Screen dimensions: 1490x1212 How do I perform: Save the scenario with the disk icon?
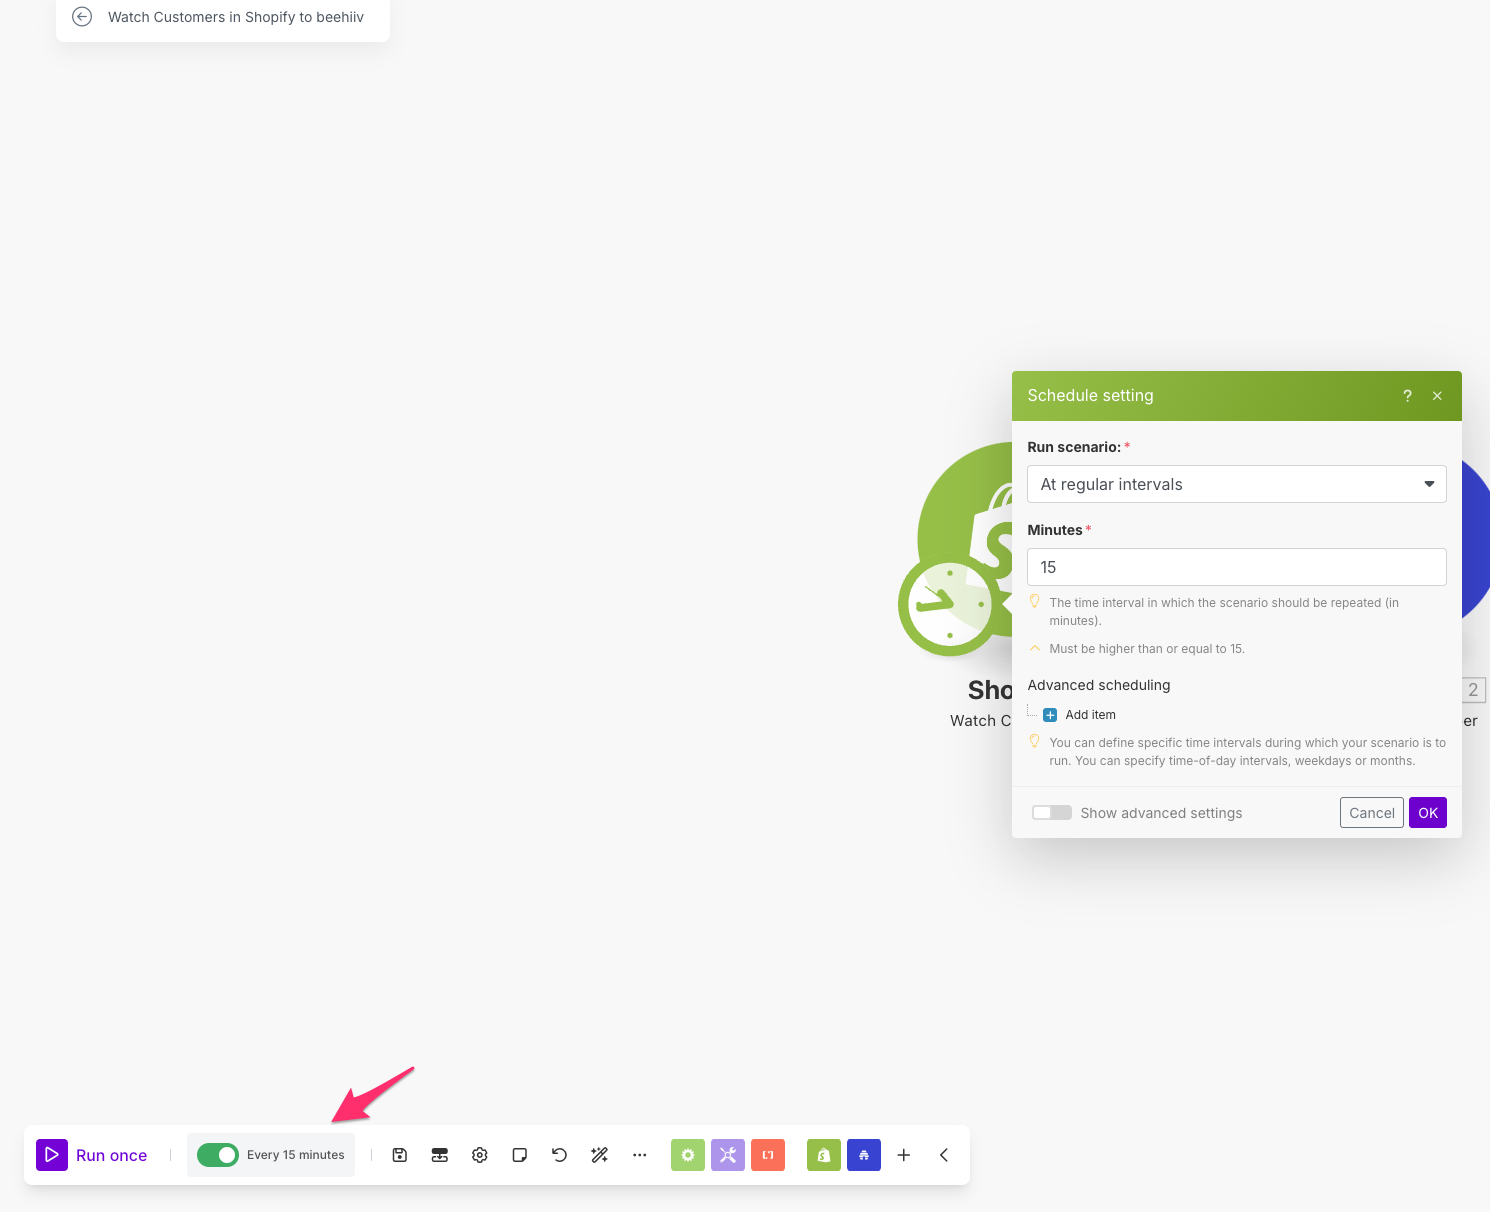tap(400, 1155)
